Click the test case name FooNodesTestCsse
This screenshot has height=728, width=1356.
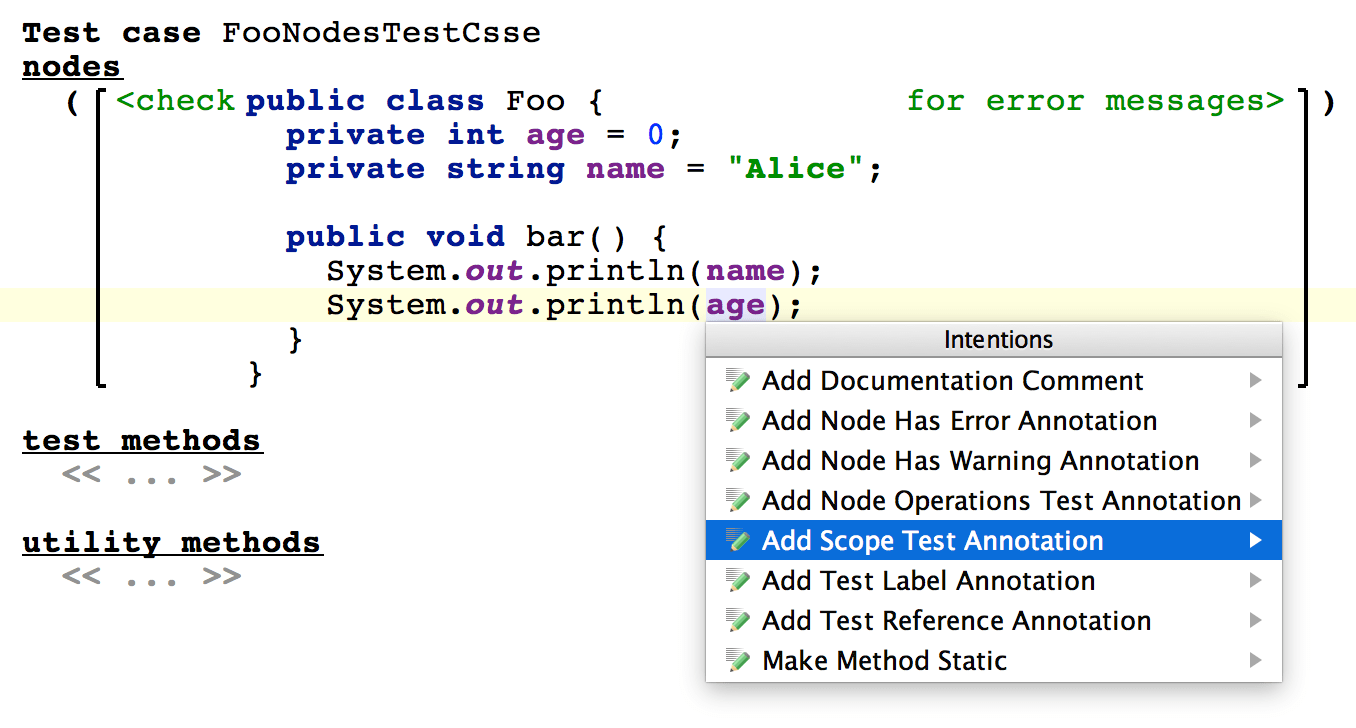coord(381,33)
